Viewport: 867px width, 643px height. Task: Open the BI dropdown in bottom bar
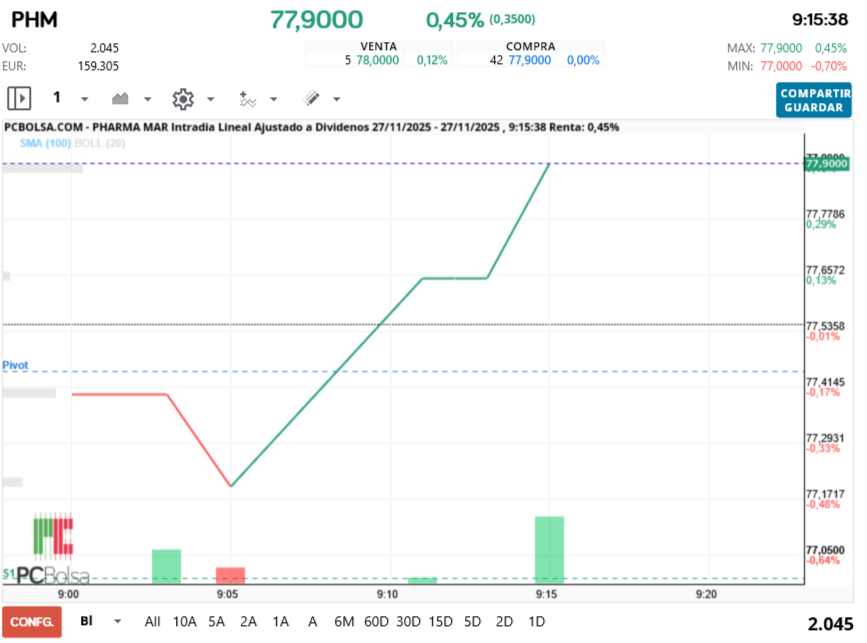coord(118,621)
